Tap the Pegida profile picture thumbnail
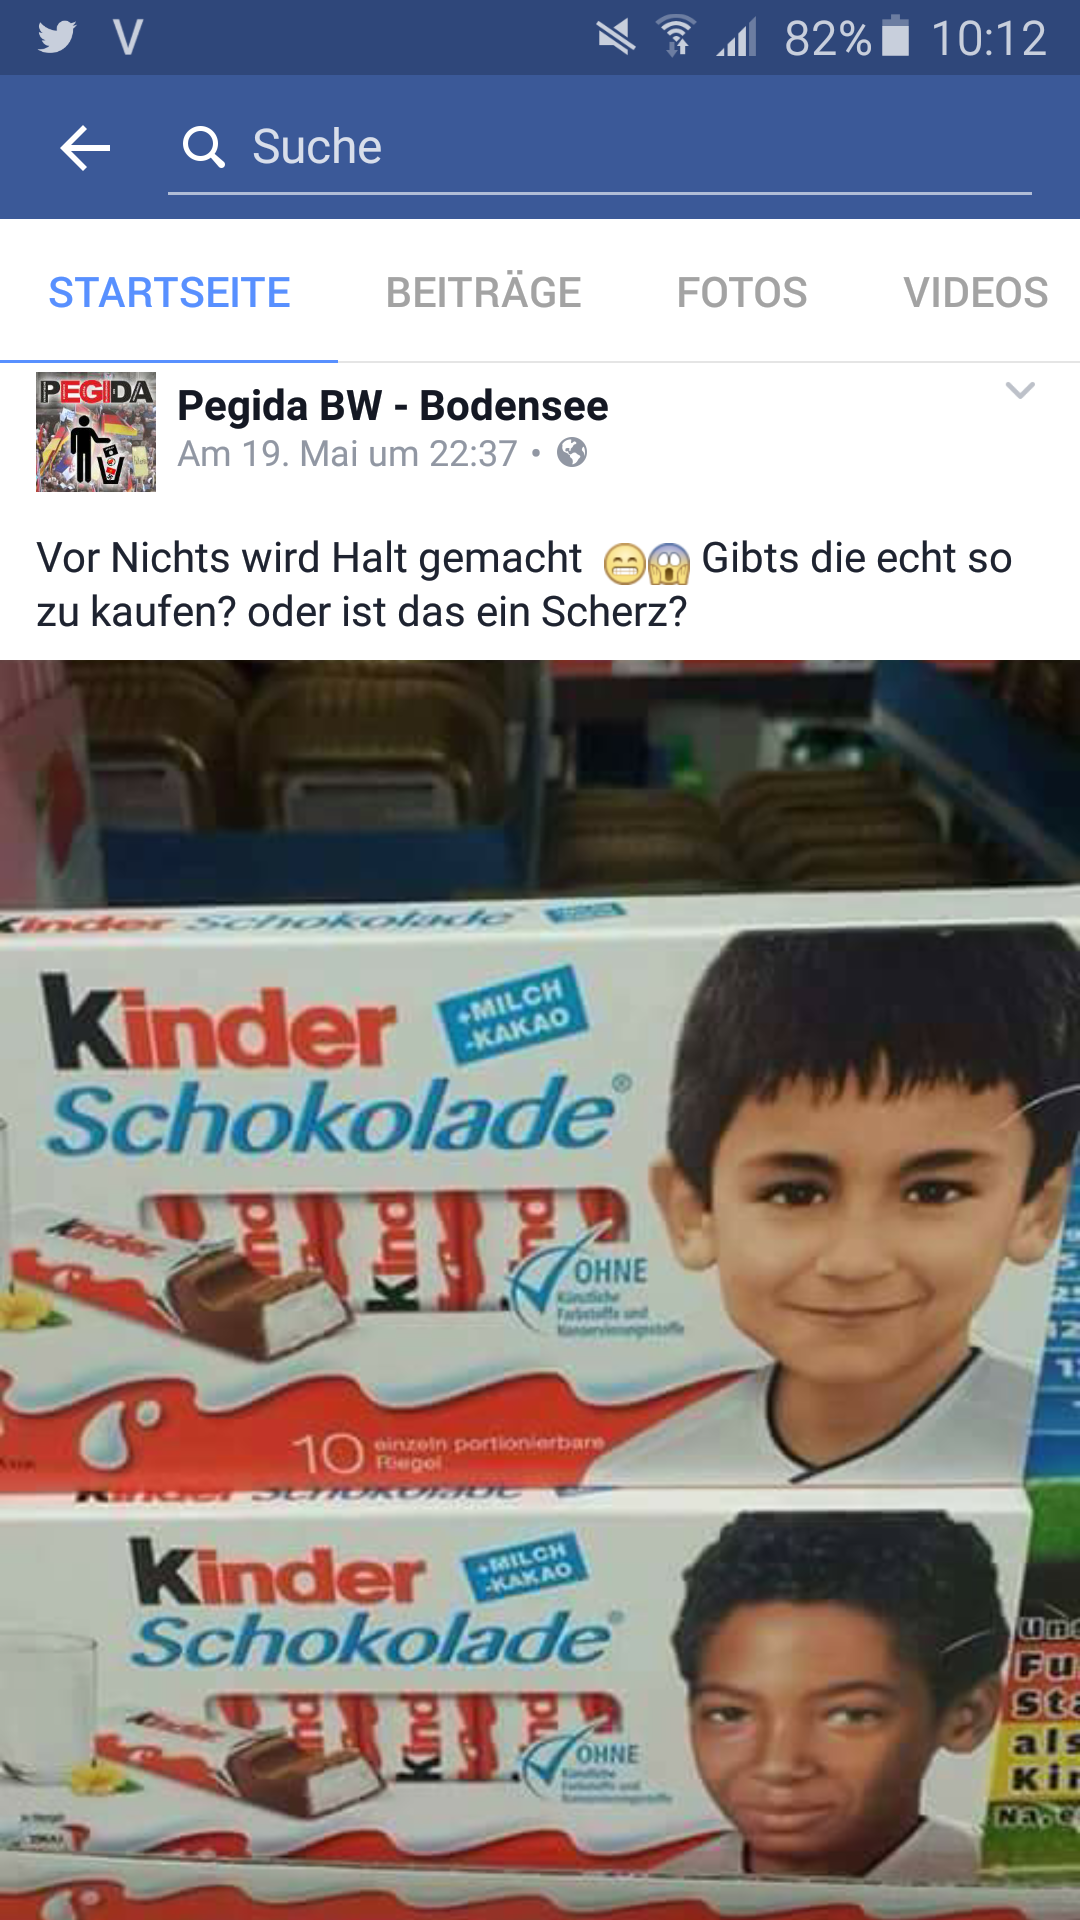 96,432
